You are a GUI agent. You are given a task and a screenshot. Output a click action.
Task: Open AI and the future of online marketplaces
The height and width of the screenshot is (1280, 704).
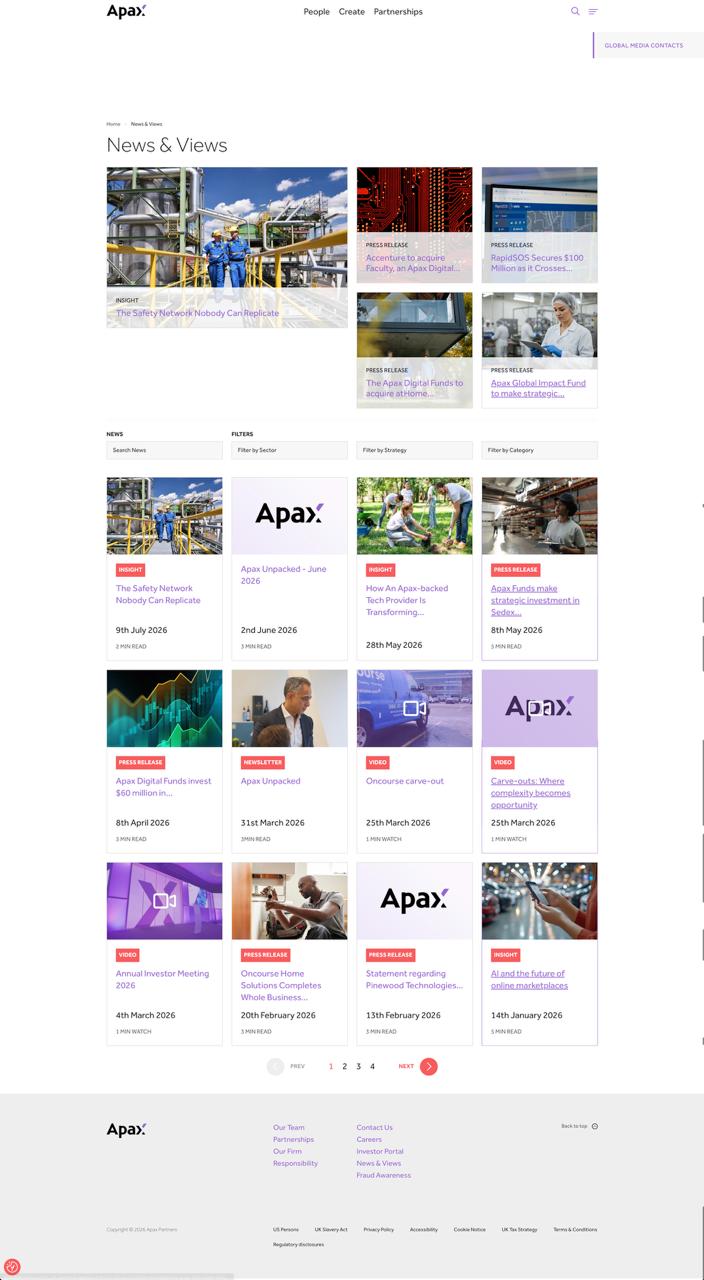click(x=529, y=979)
